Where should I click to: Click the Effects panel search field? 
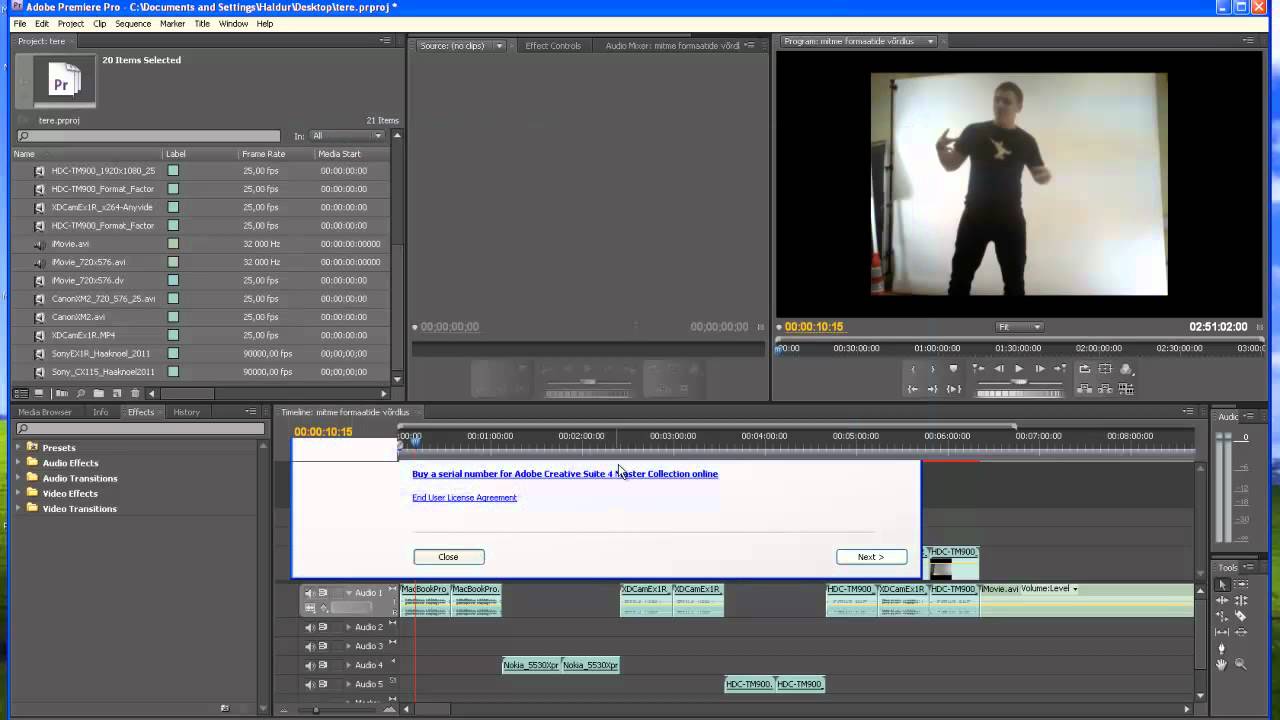click(140, 429)
